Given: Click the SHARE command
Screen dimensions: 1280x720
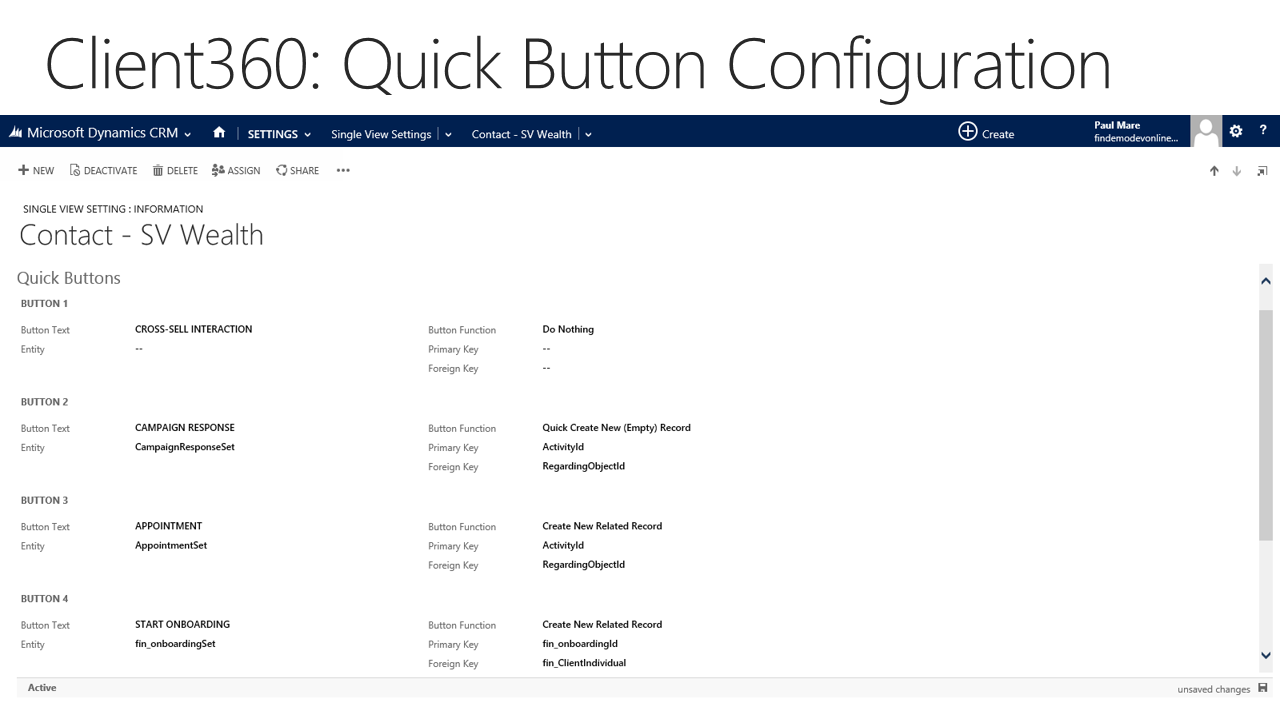Looking at the screenshot, I should point(297,171).
